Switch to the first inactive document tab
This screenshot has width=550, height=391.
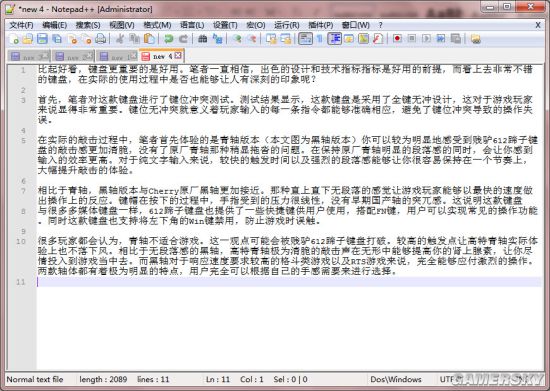tap(29, 56)
